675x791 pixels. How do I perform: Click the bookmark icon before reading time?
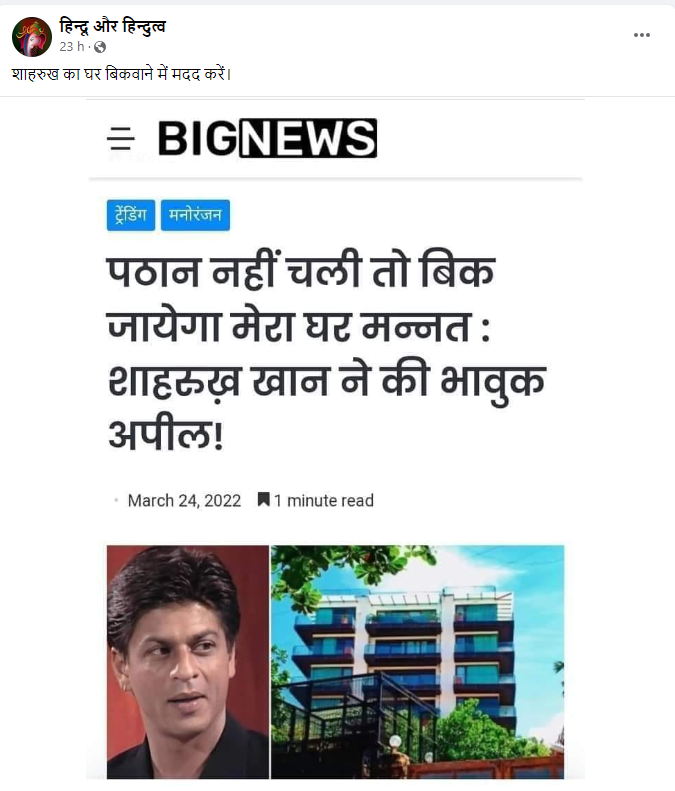click(263, 499)
